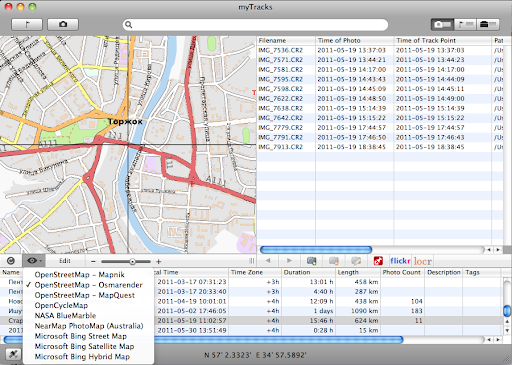The width and height of the screenshot is (512, 365).
Task: Click the search input field
Action: pyautogui.click(x=256, y=25)
